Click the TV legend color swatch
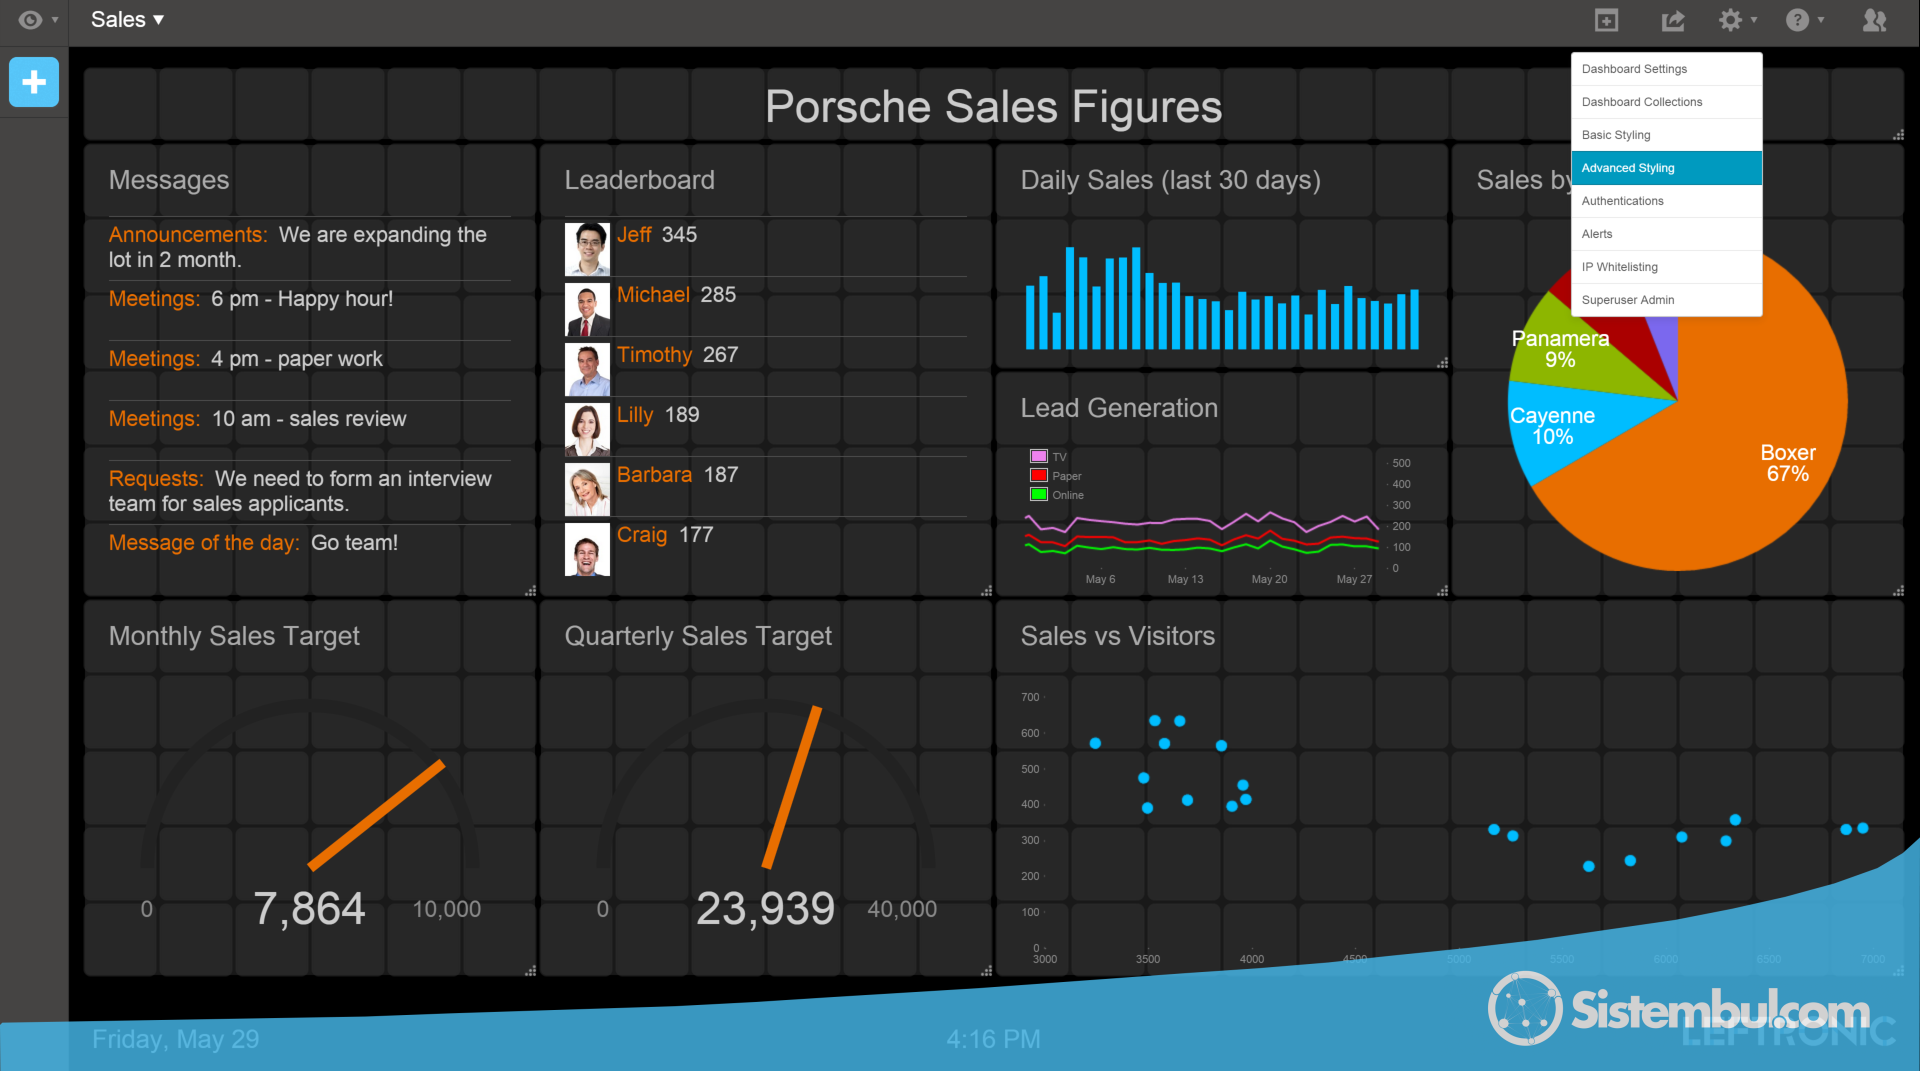The height and width of the screenshot is (1071, 1920). (1039, 456)
